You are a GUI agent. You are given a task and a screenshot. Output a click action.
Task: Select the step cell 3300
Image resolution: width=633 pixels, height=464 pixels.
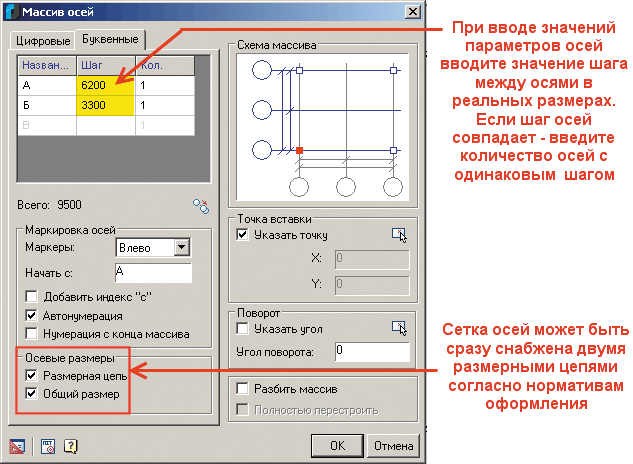106,105
